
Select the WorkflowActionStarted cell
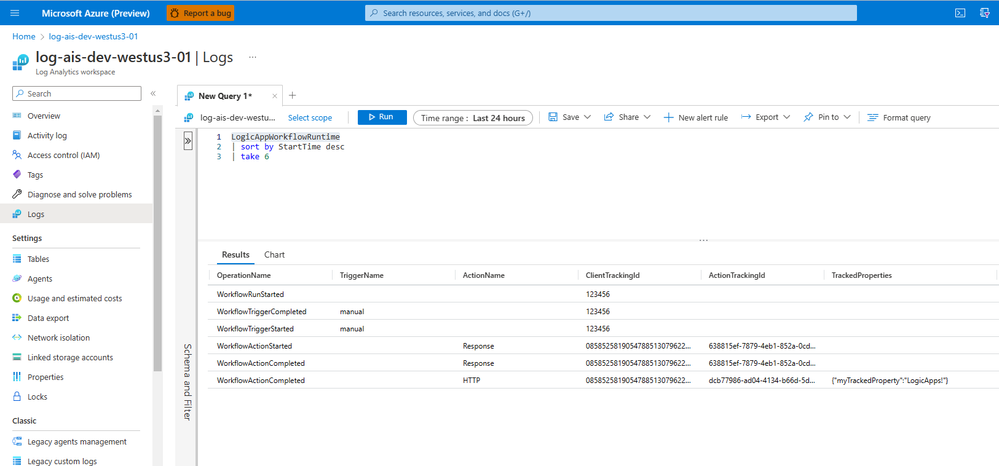254,346
